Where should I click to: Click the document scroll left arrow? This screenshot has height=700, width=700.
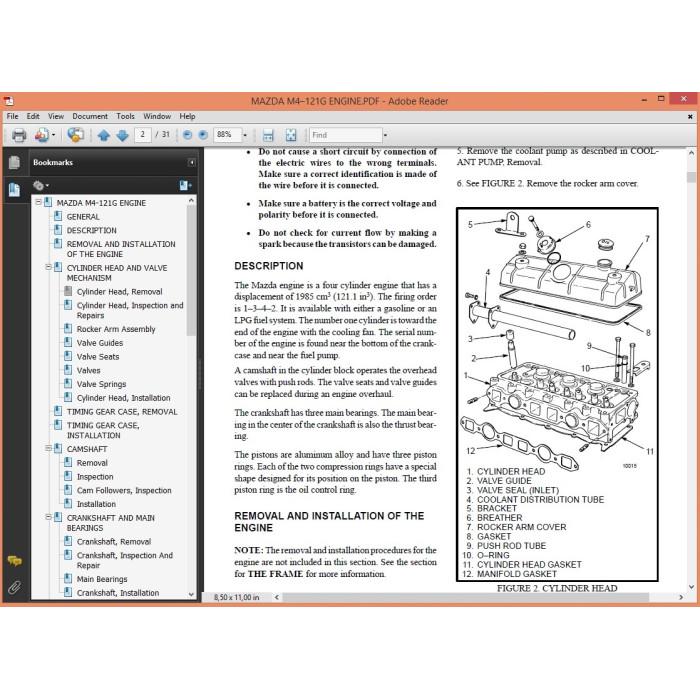coord(277,597)
